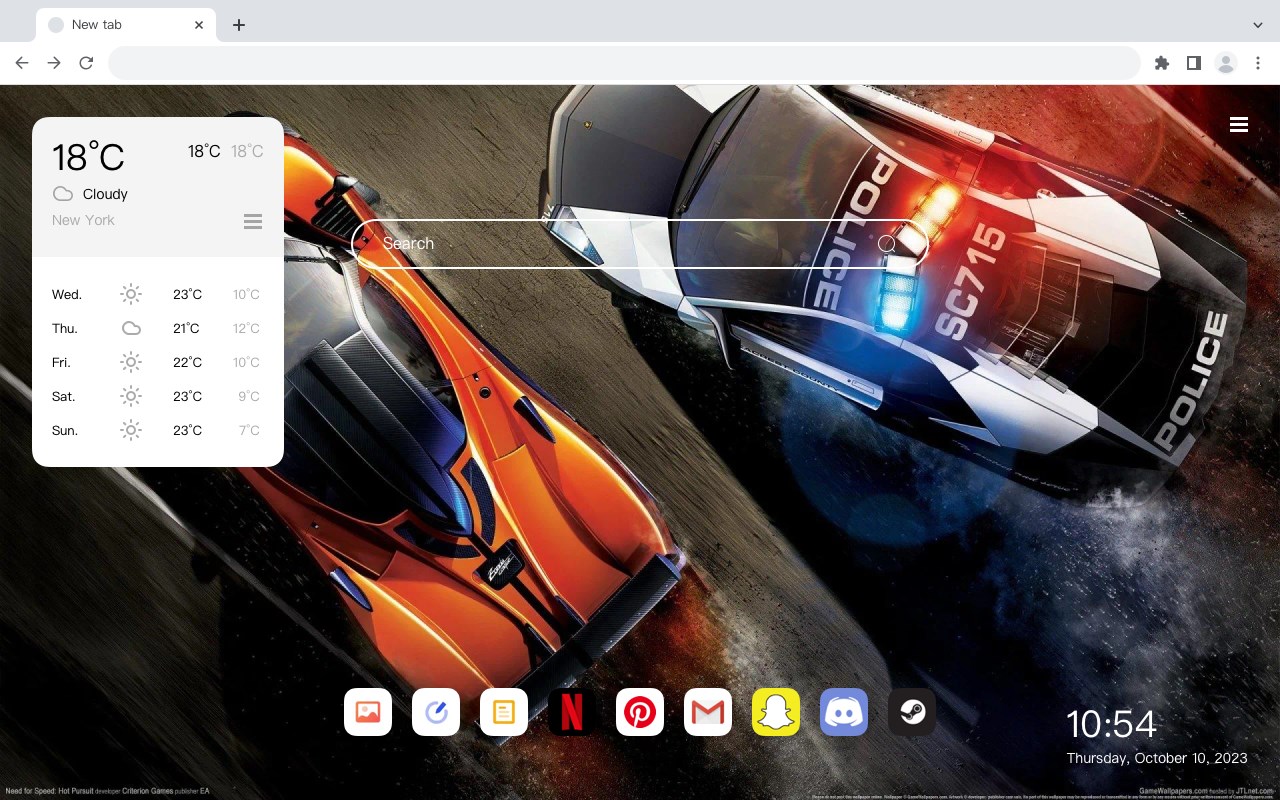Screen dimensions: 1280x800
Task: Open the weather widget menu icon
Action: [x=253, y=221]
